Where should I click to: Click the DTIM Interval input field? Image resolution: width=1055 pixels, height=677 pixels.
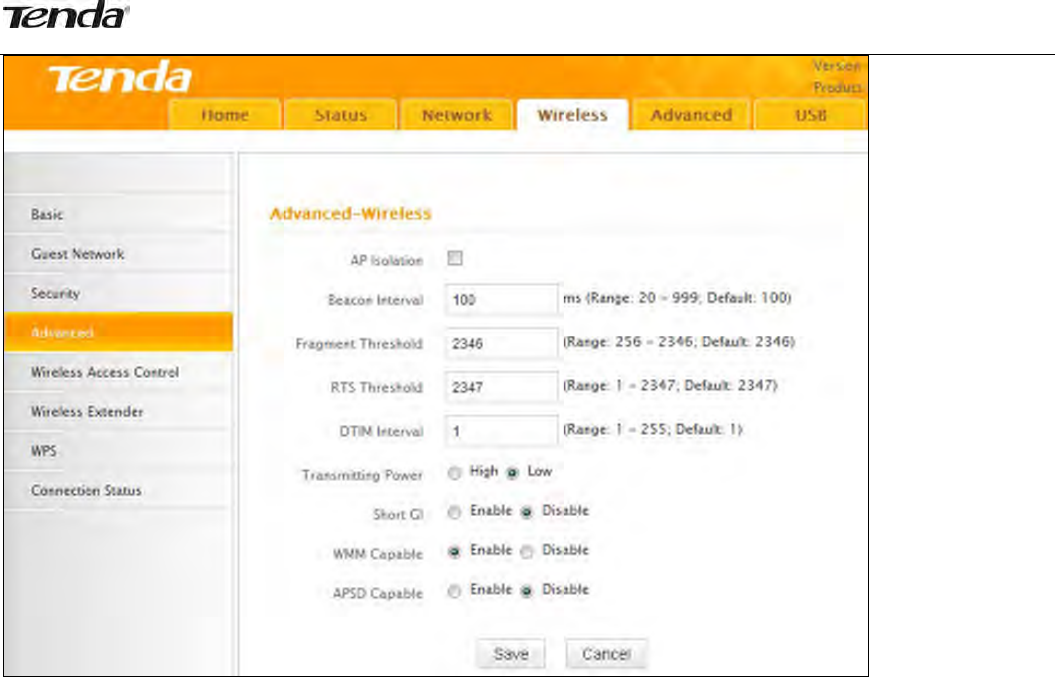point(501,431)
